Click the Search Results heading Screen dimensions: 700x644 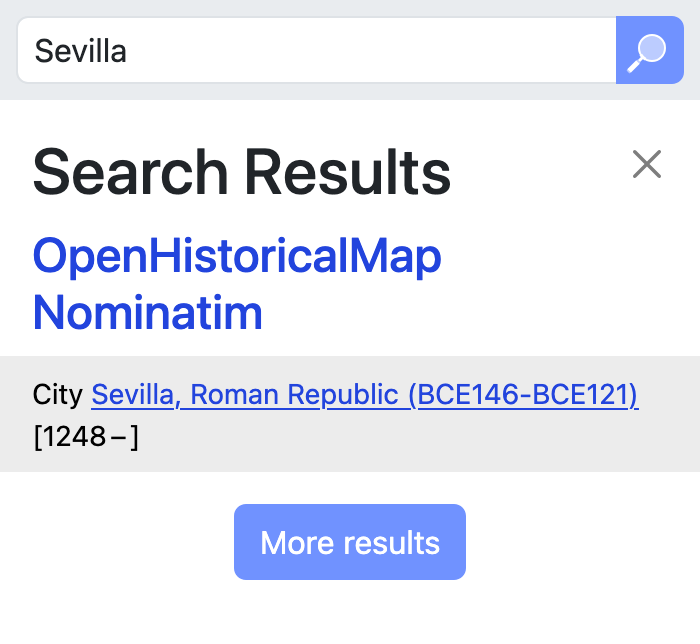pyautogui.click(x=242, y=172)
